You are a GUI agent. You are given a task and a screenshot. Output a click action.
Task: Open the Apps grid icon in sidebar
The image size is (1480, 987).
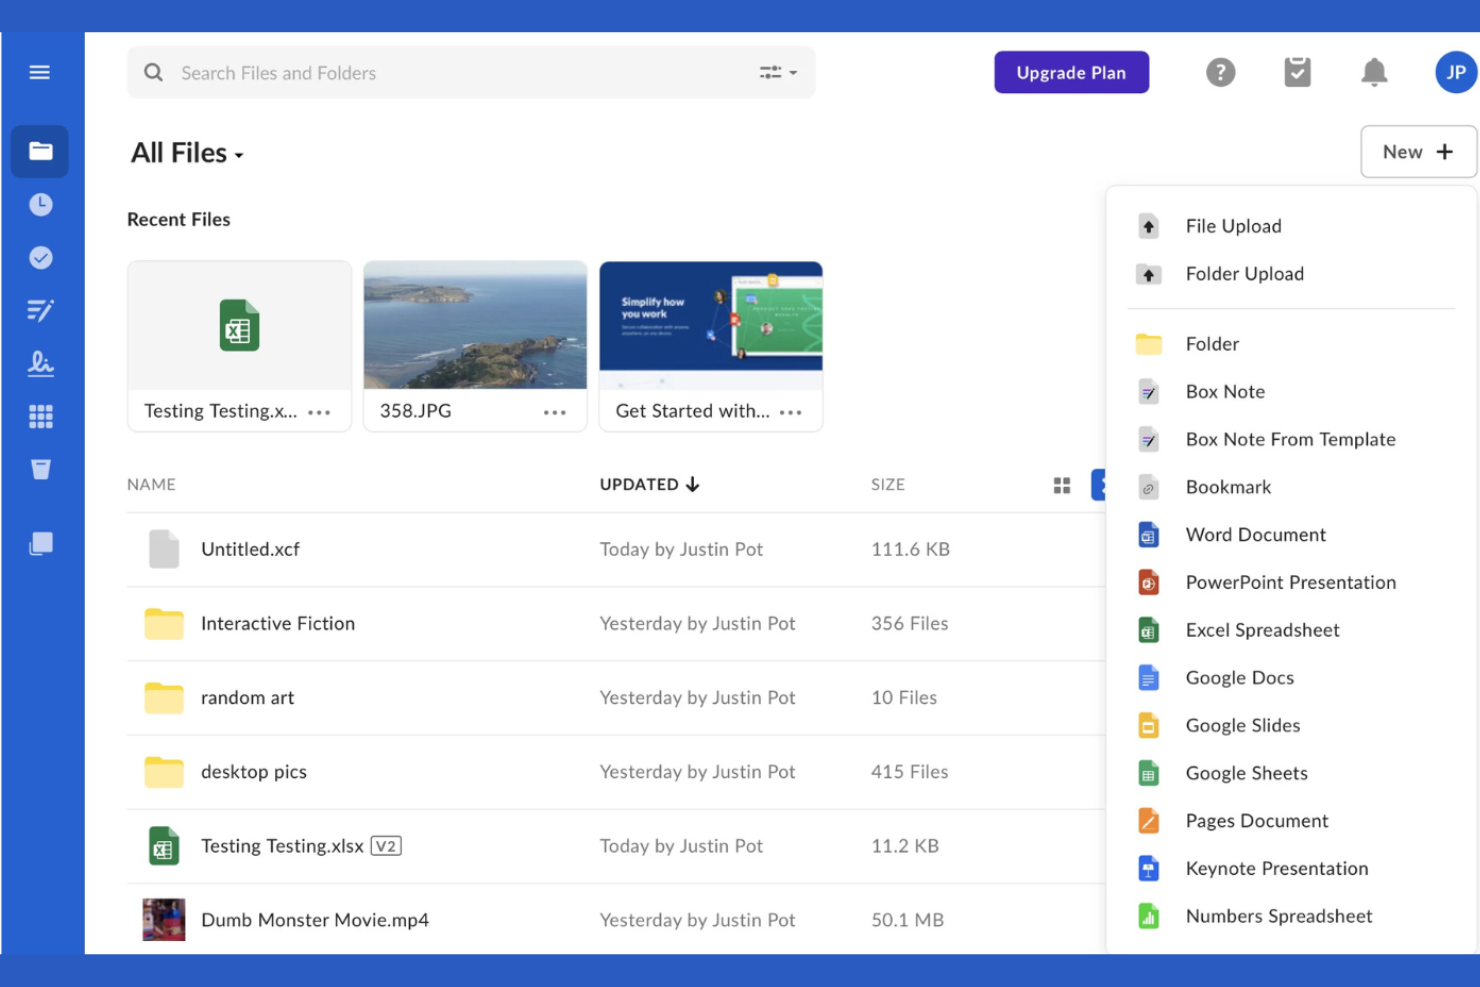click(41, 417)
